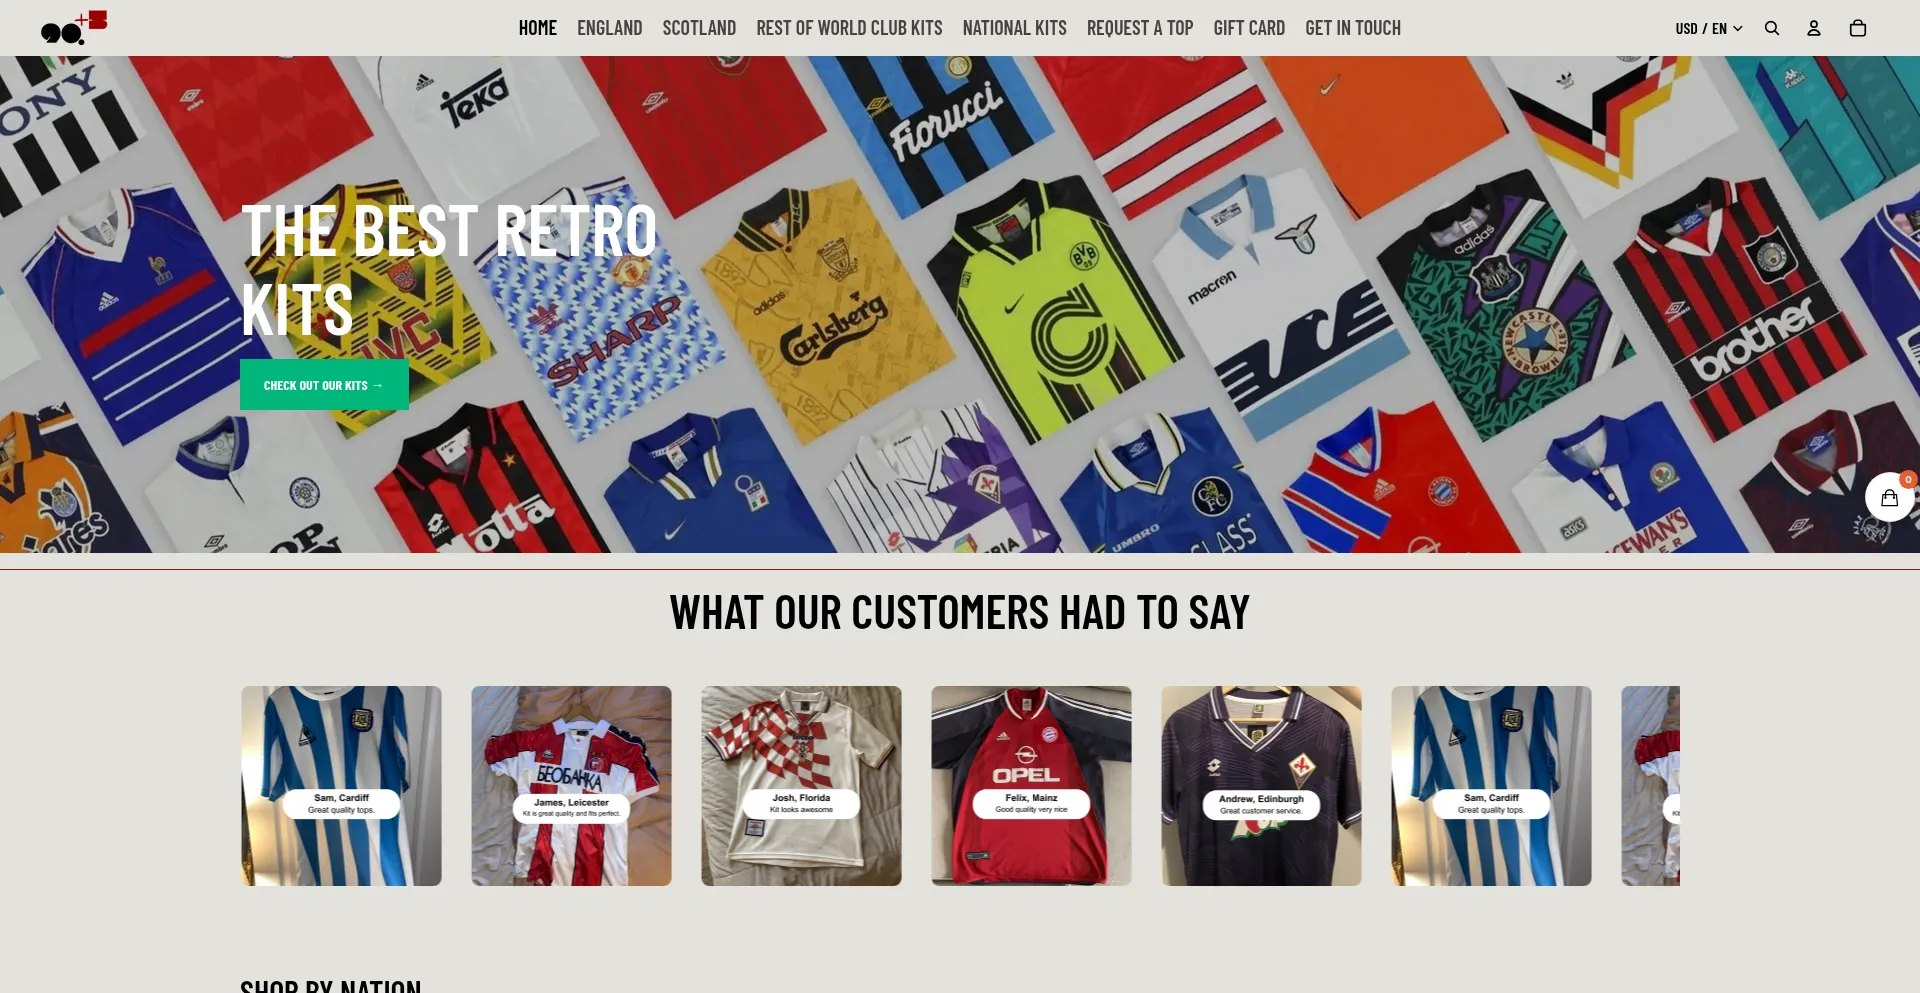Viewport: 1920px width, 993px height.
Task: Go to the Home menu item
Action: click(538, 28)
